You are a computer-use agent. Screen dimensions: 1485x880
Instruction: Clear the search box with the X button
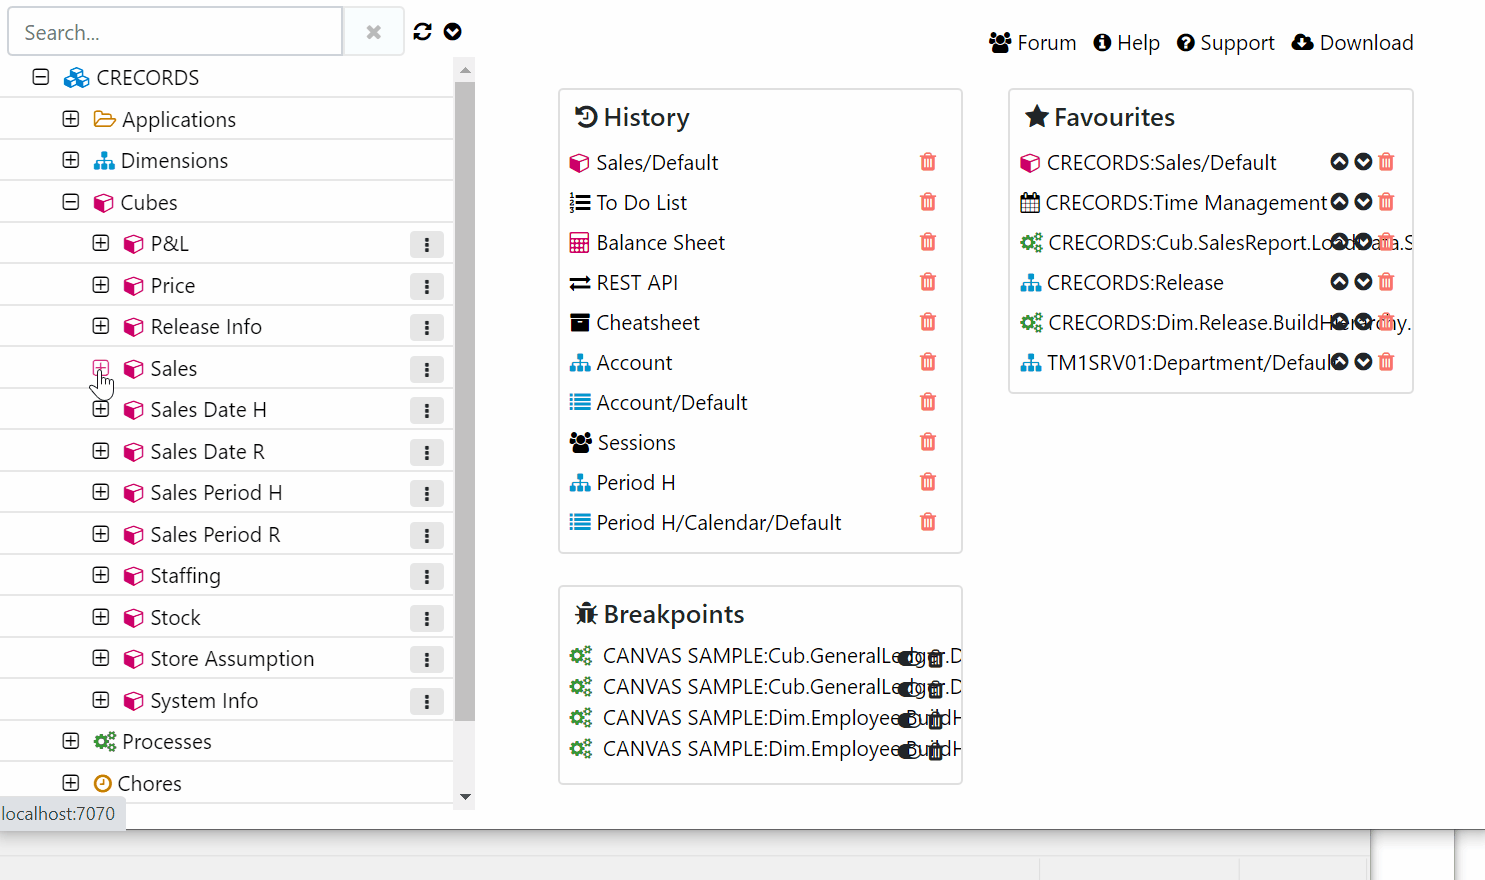(374, 32)
